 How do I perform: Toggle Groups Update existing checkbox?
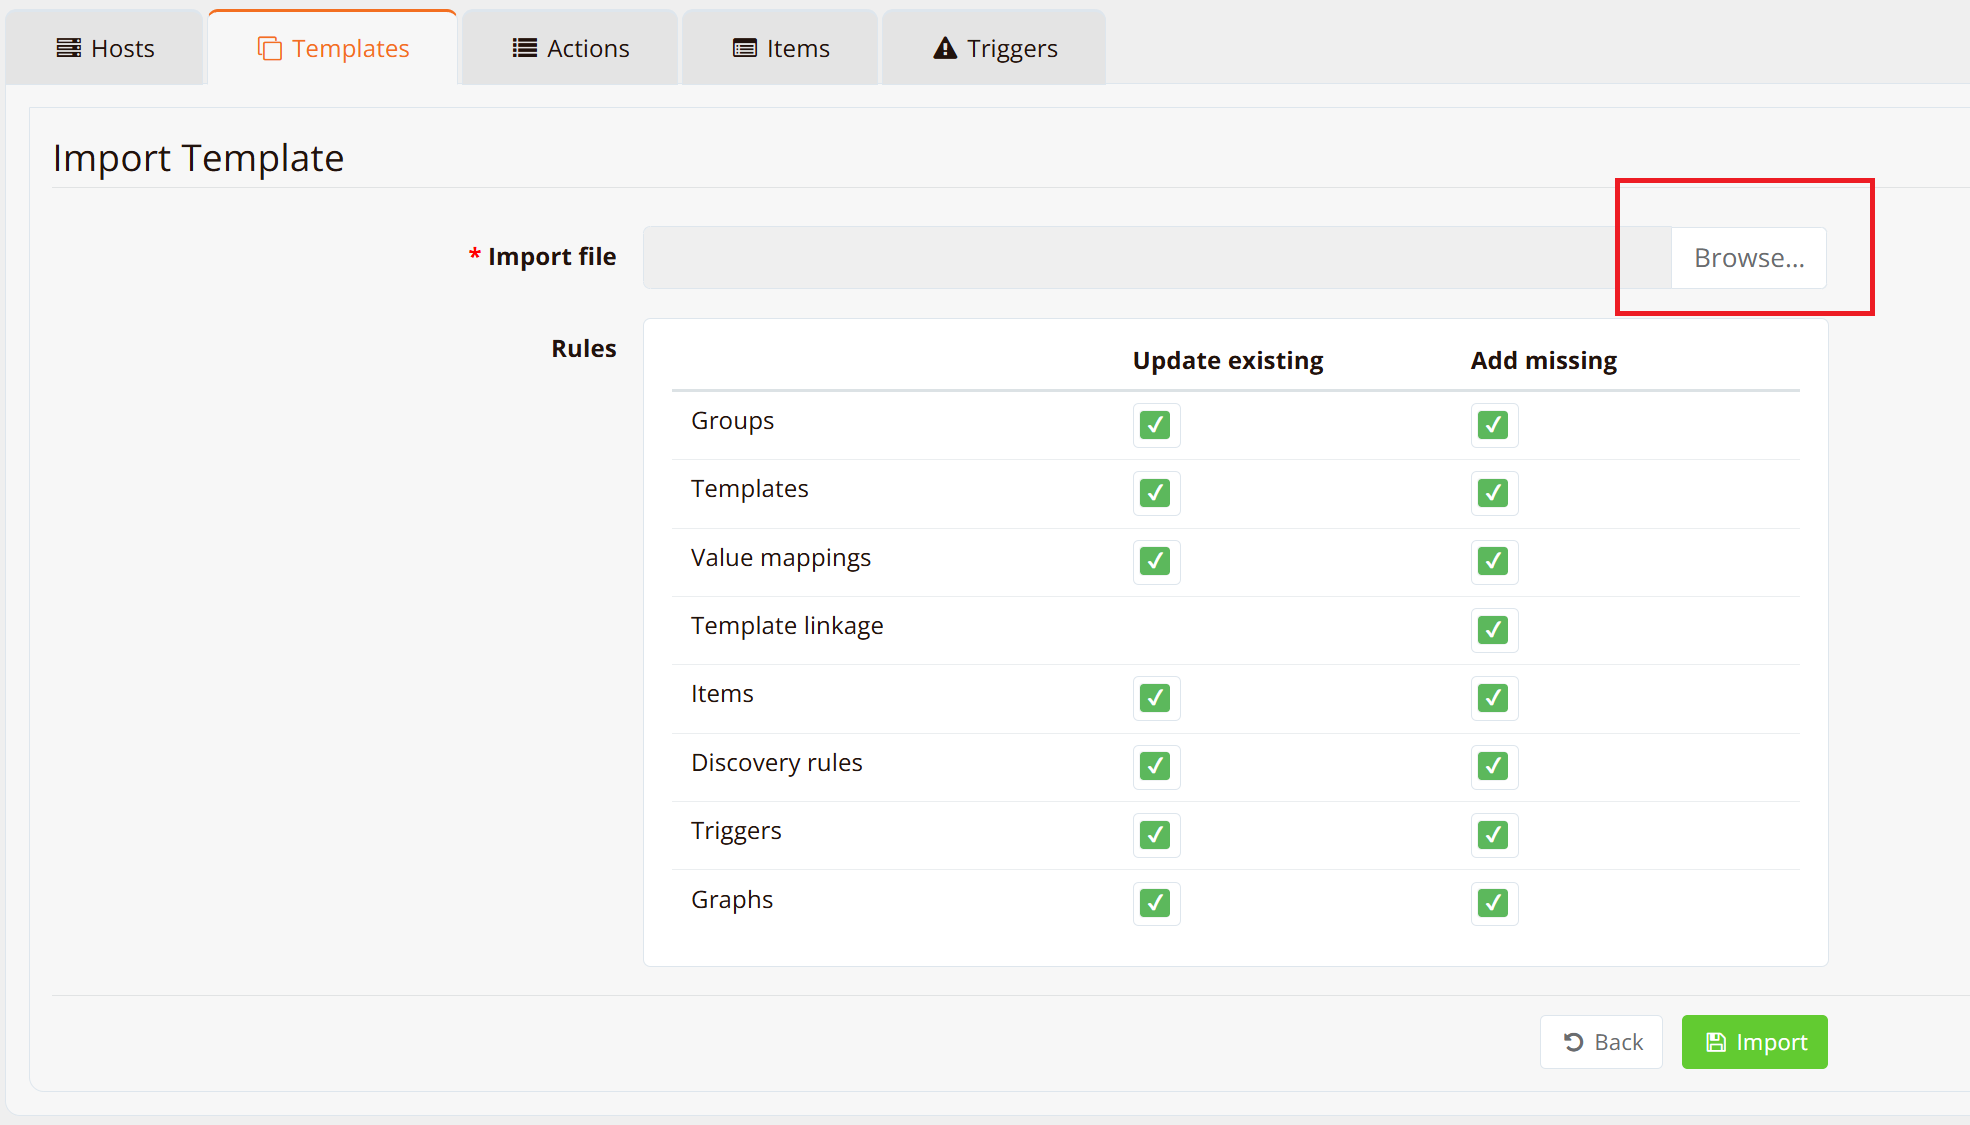pyautogui.click(x=1156, y=425)
